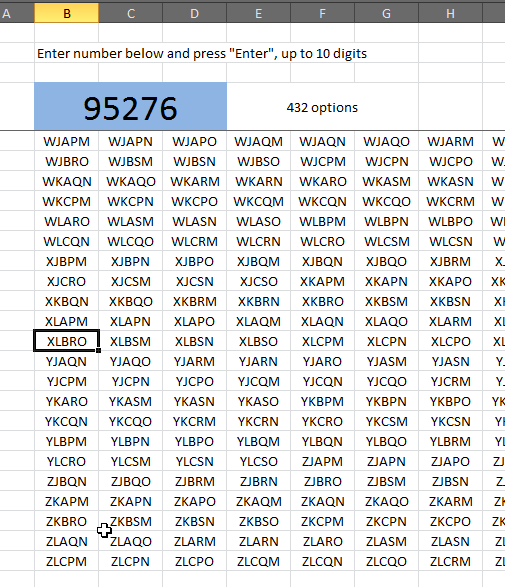
Task: Click the blue 95276 number input cell
Action: click(x=130, y=107)
